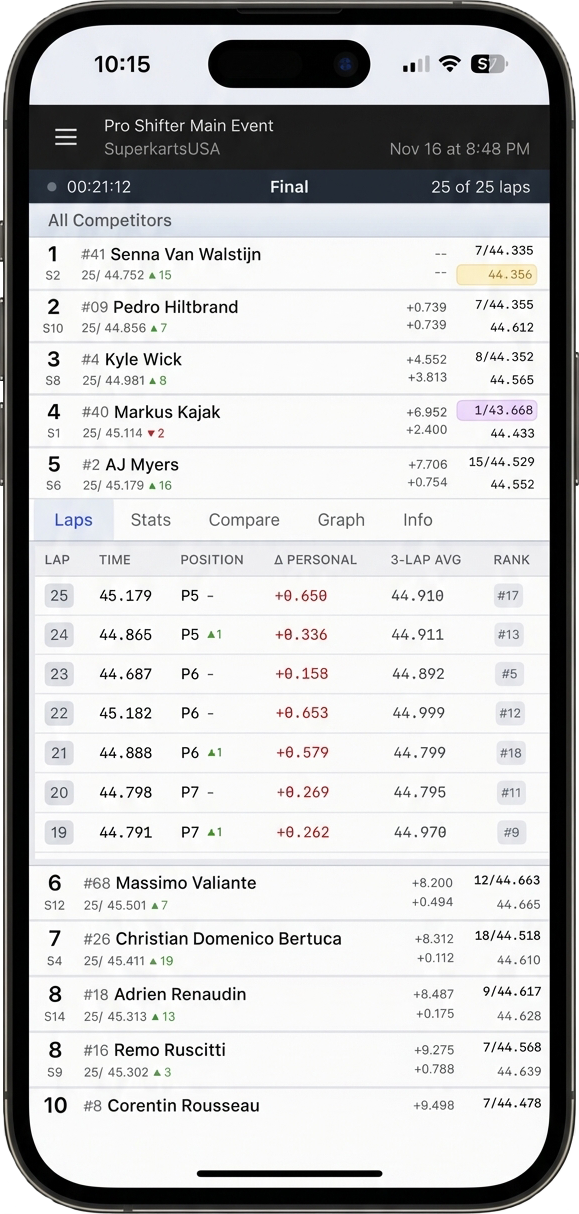Open the Graph tab
Screen dimensions: 579x1214
tap(341, 519)
